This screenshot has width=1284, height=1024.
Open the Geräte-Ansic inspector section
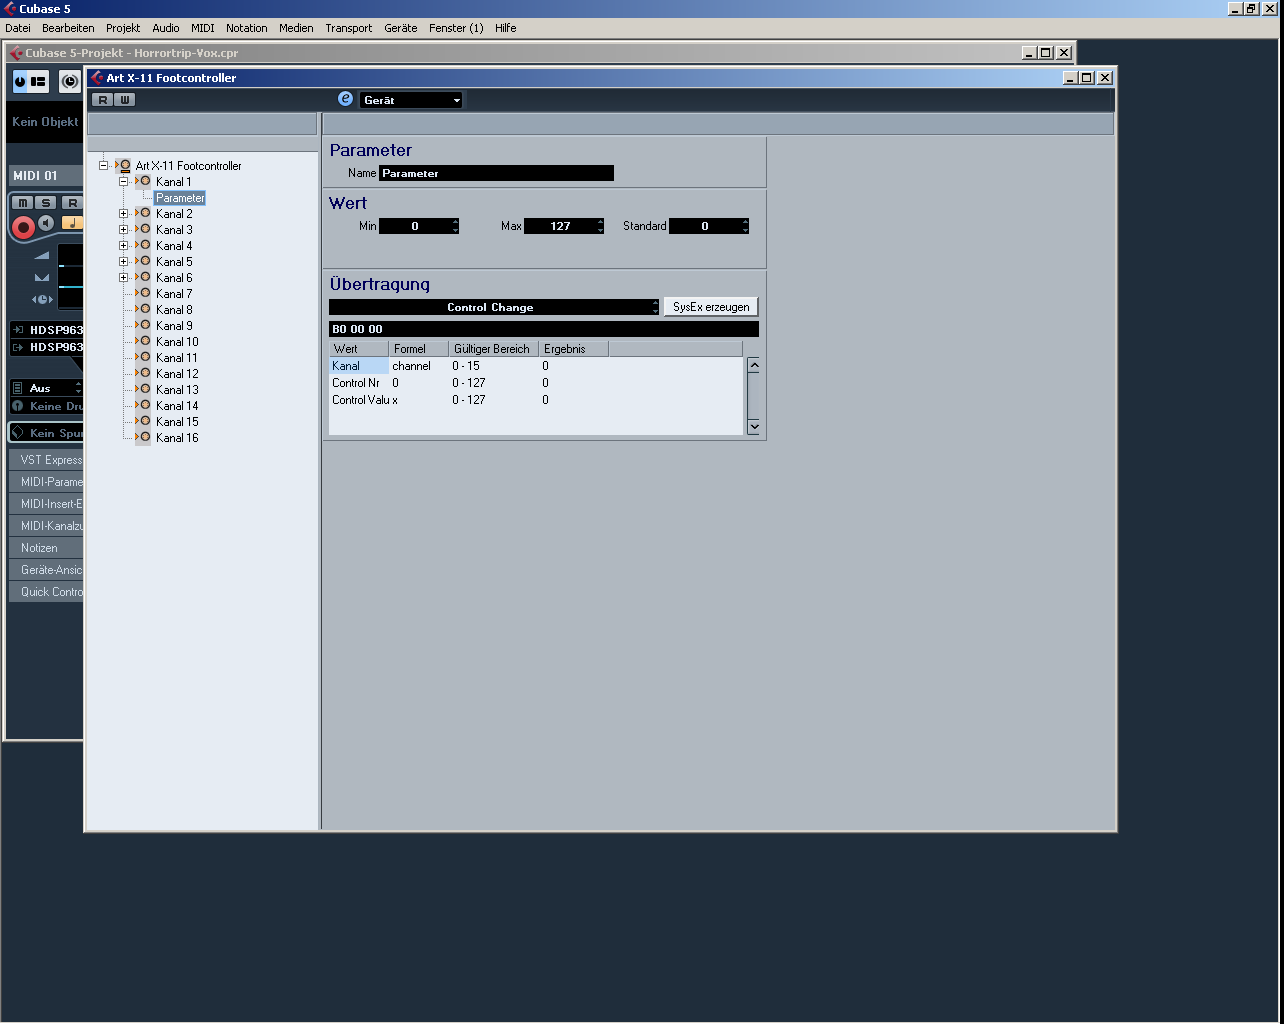click(46, 570)
